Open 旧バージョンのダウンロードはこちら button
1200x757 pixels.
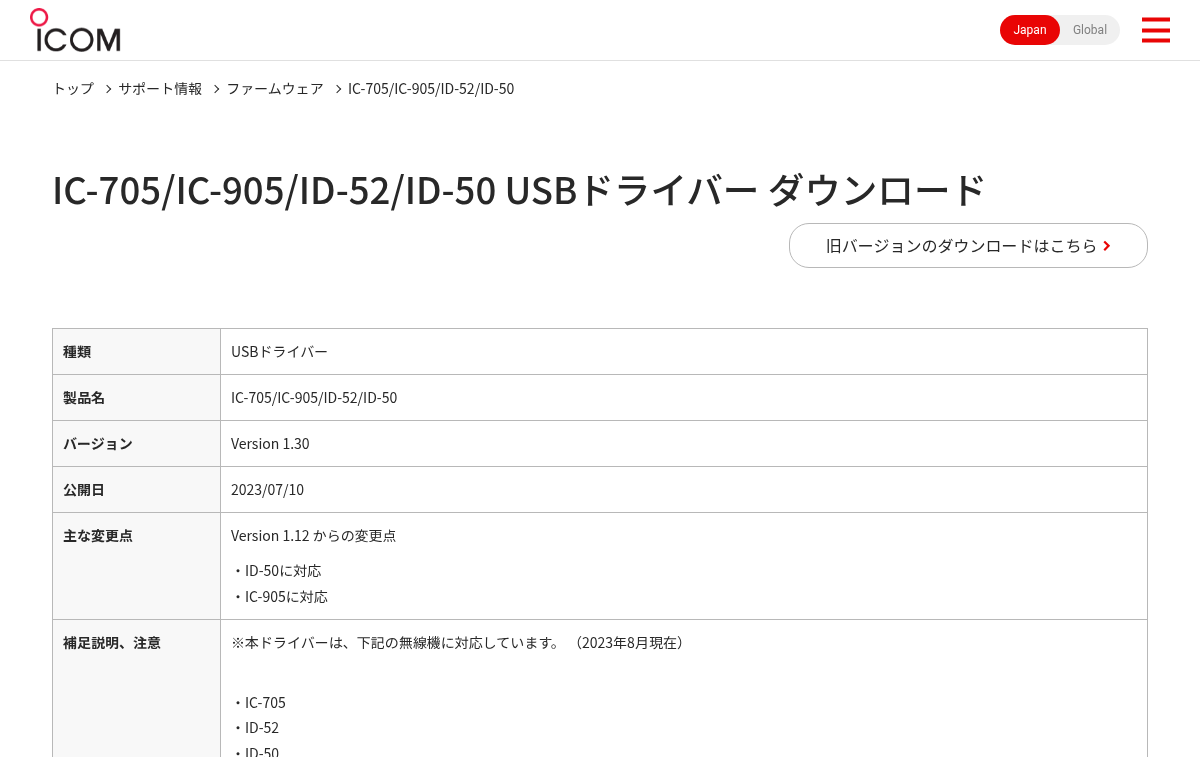(x=968, y=245)
